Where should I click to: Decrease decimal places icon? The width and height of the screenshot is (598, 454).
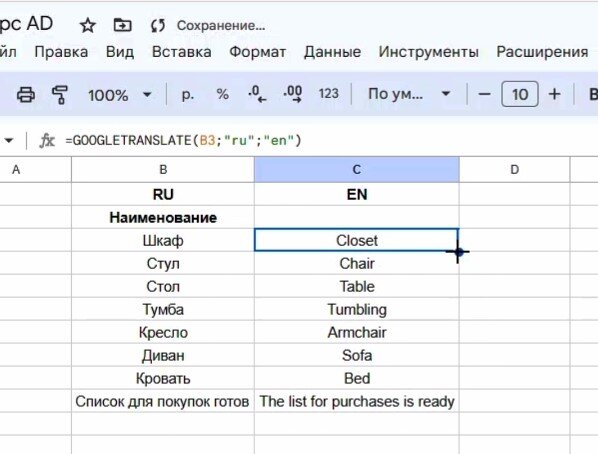pos(257,94)
